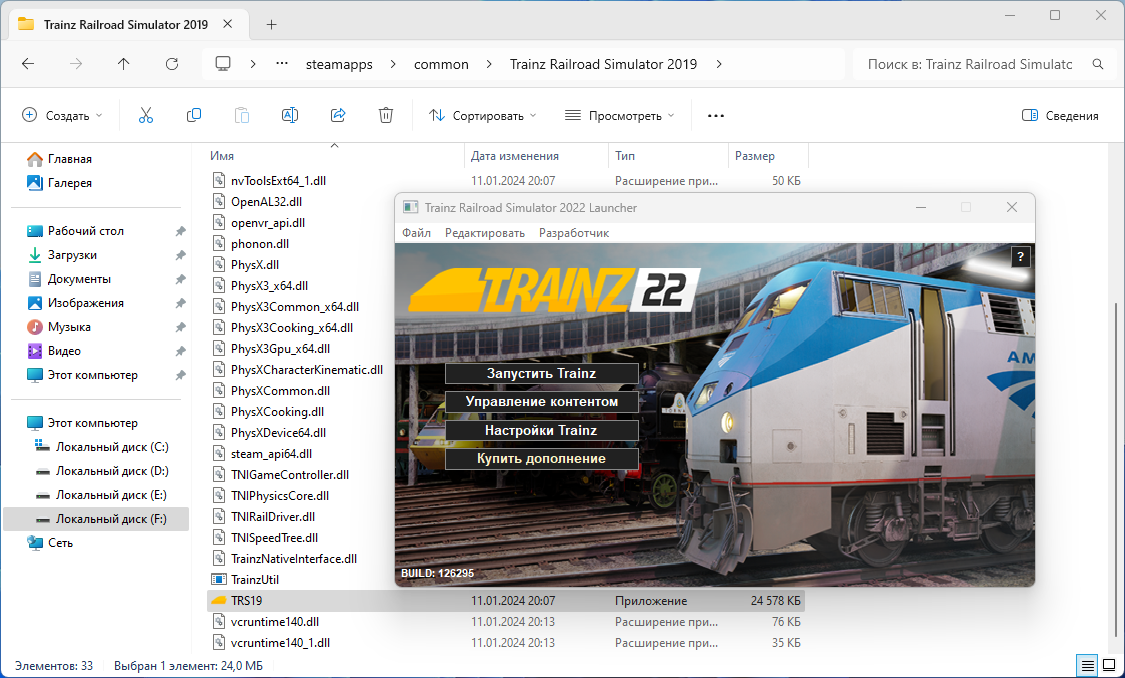This screenshot has height=678, width=1125.
Task: Click the question mark help icon in launcher
Action: (1020, 257)
